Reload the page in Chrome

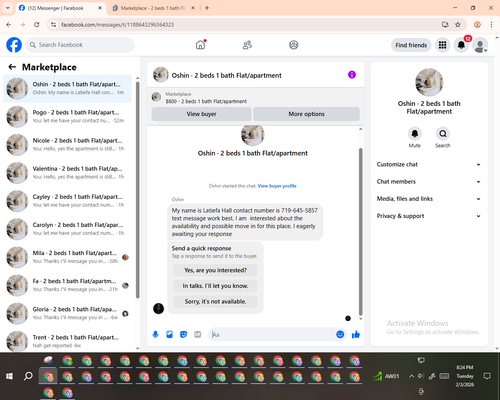click(x=37, y=24)
